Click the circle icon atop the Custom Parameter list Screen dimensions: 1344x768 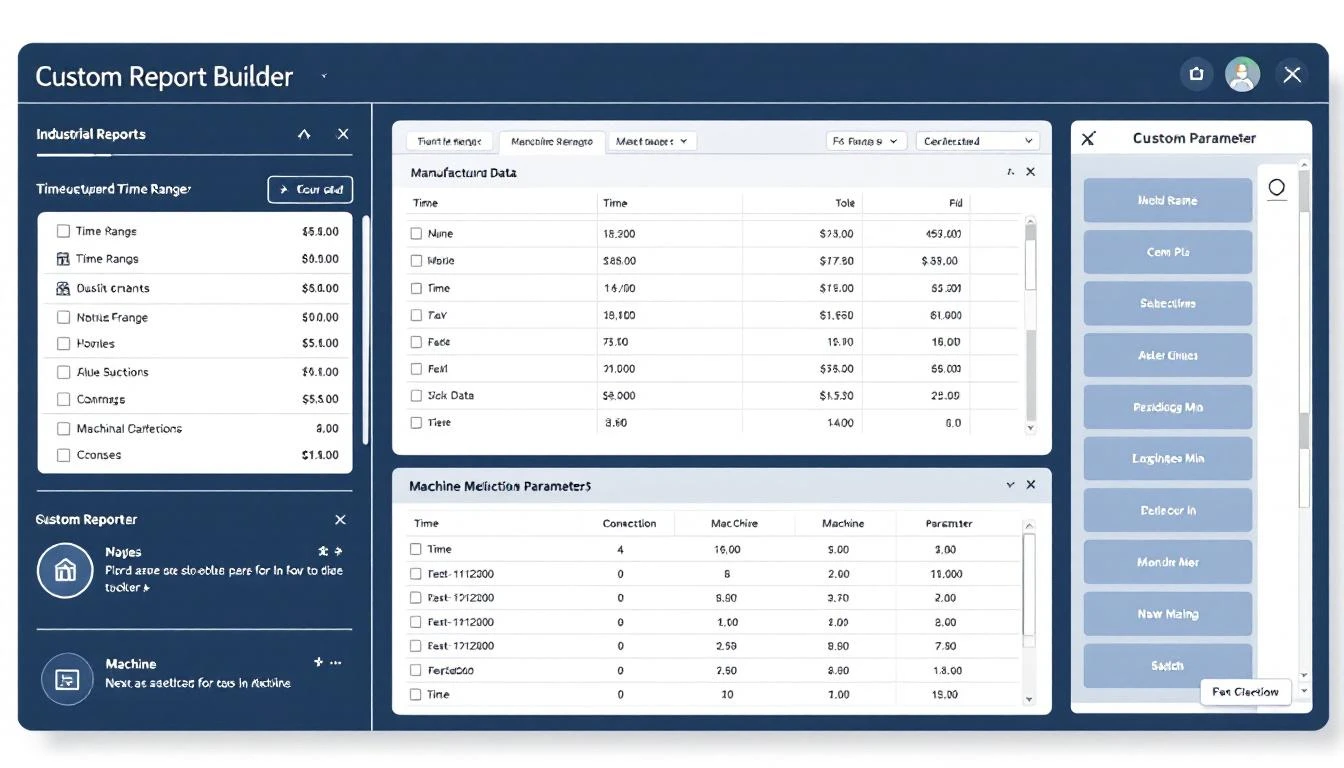[x=1276, y=186]
